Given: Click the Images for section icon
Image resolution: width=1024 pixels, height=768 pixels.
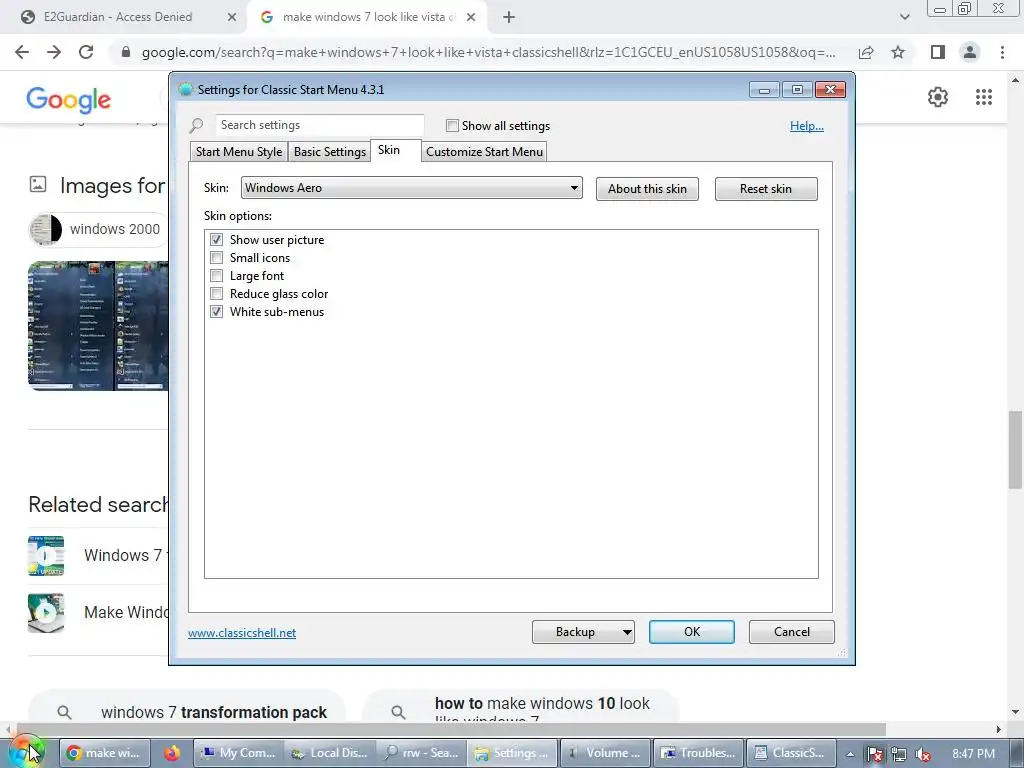Looking at the screenshot, I should pos(38,185).
